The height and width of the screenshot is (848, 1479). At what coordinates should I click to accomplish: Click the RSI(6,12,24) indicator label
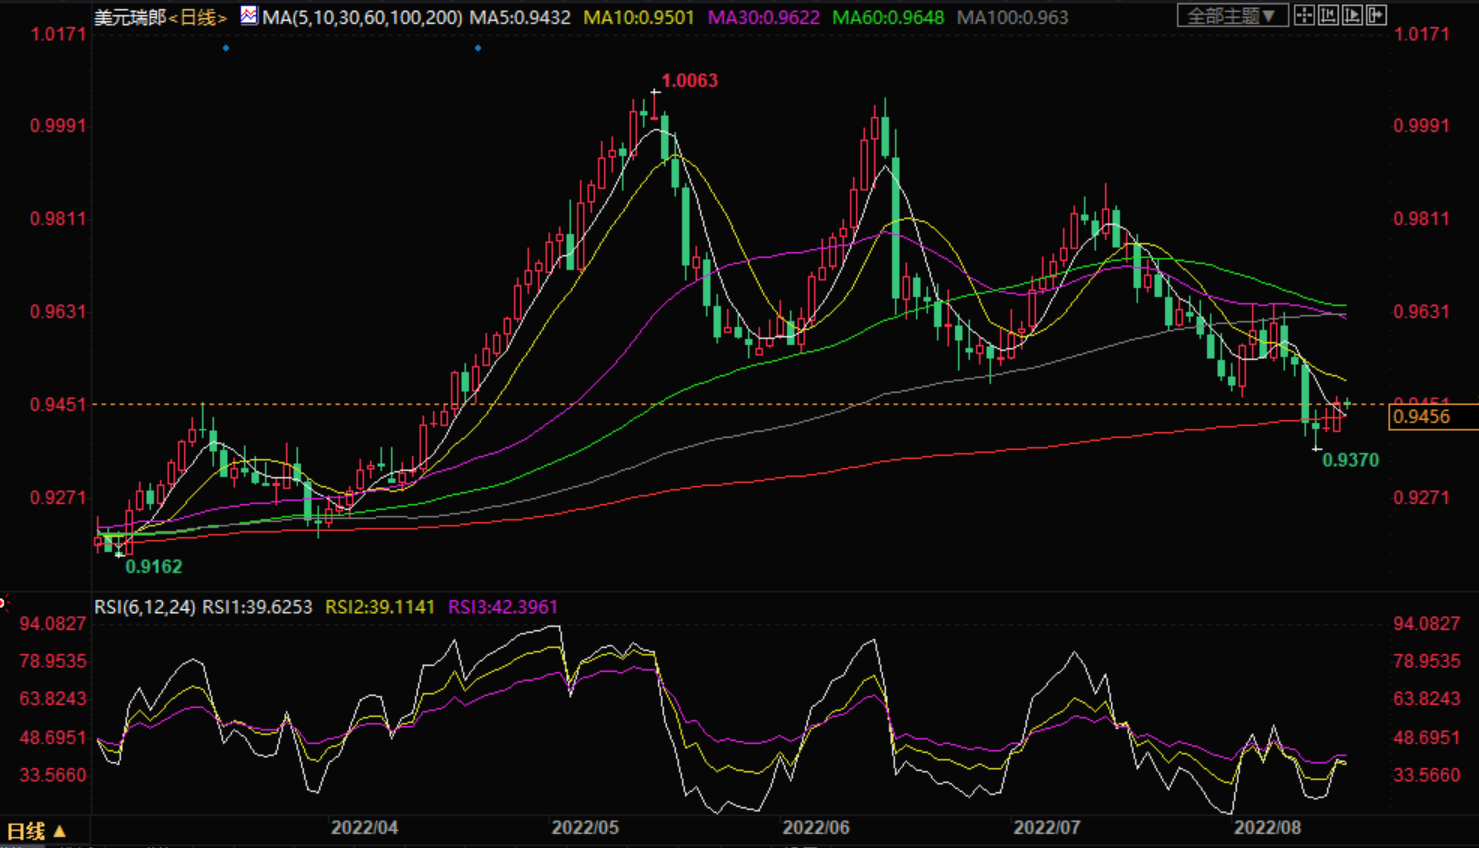click(145, 607)
